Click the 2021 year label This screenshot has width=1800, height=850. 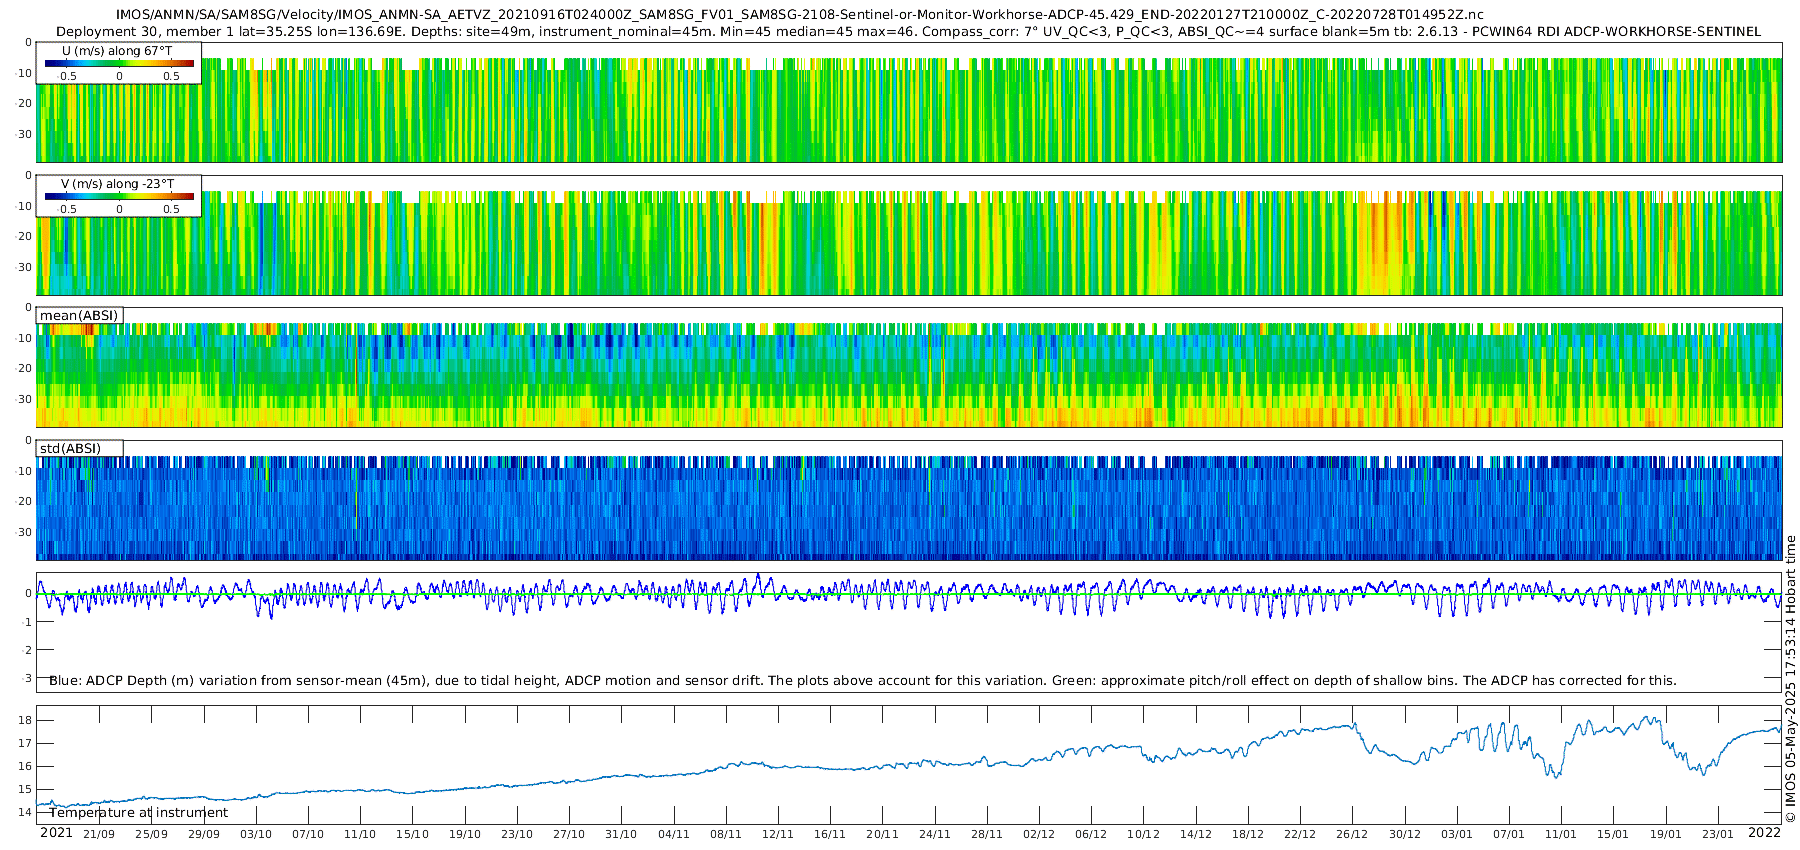point(56,833)
